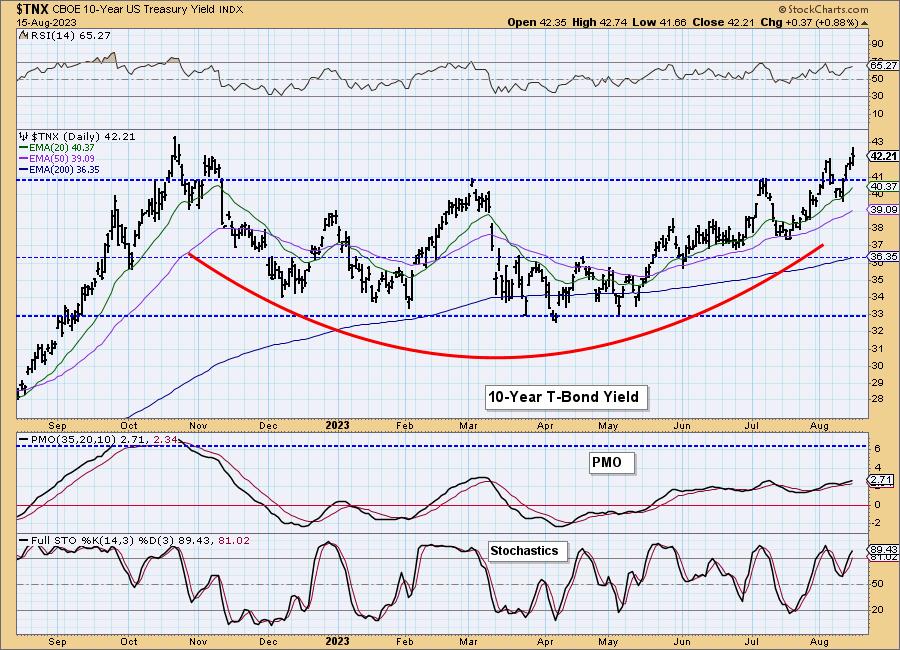Select the 'CBOE 10-Year US Treasury Yield' title
The image size is (900, 650).
tap(134, 10)
